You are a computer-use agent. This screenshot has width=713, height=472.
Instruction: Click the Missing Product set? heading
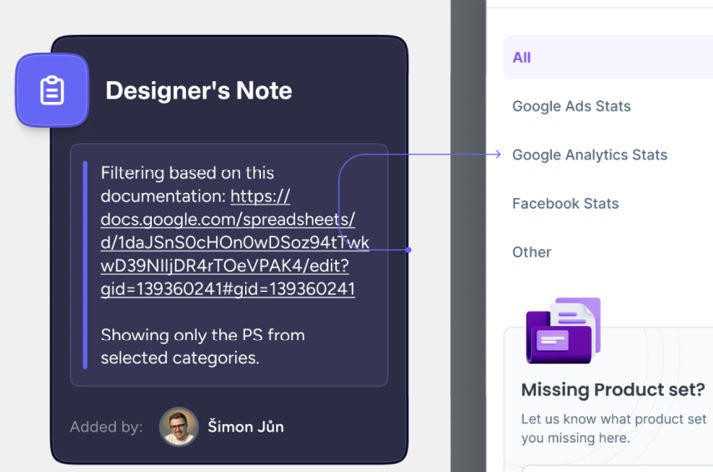click(x=613, y=390)
